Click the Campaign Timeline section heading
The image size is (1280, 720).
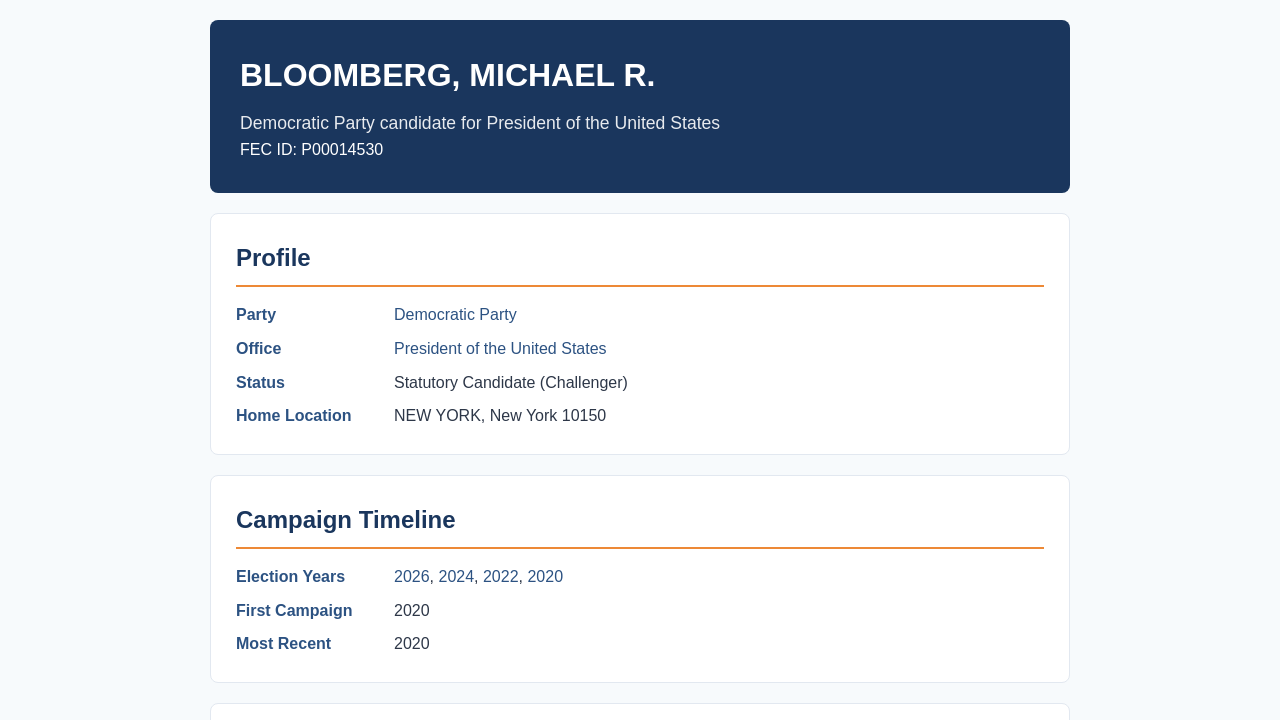(345, 520)
